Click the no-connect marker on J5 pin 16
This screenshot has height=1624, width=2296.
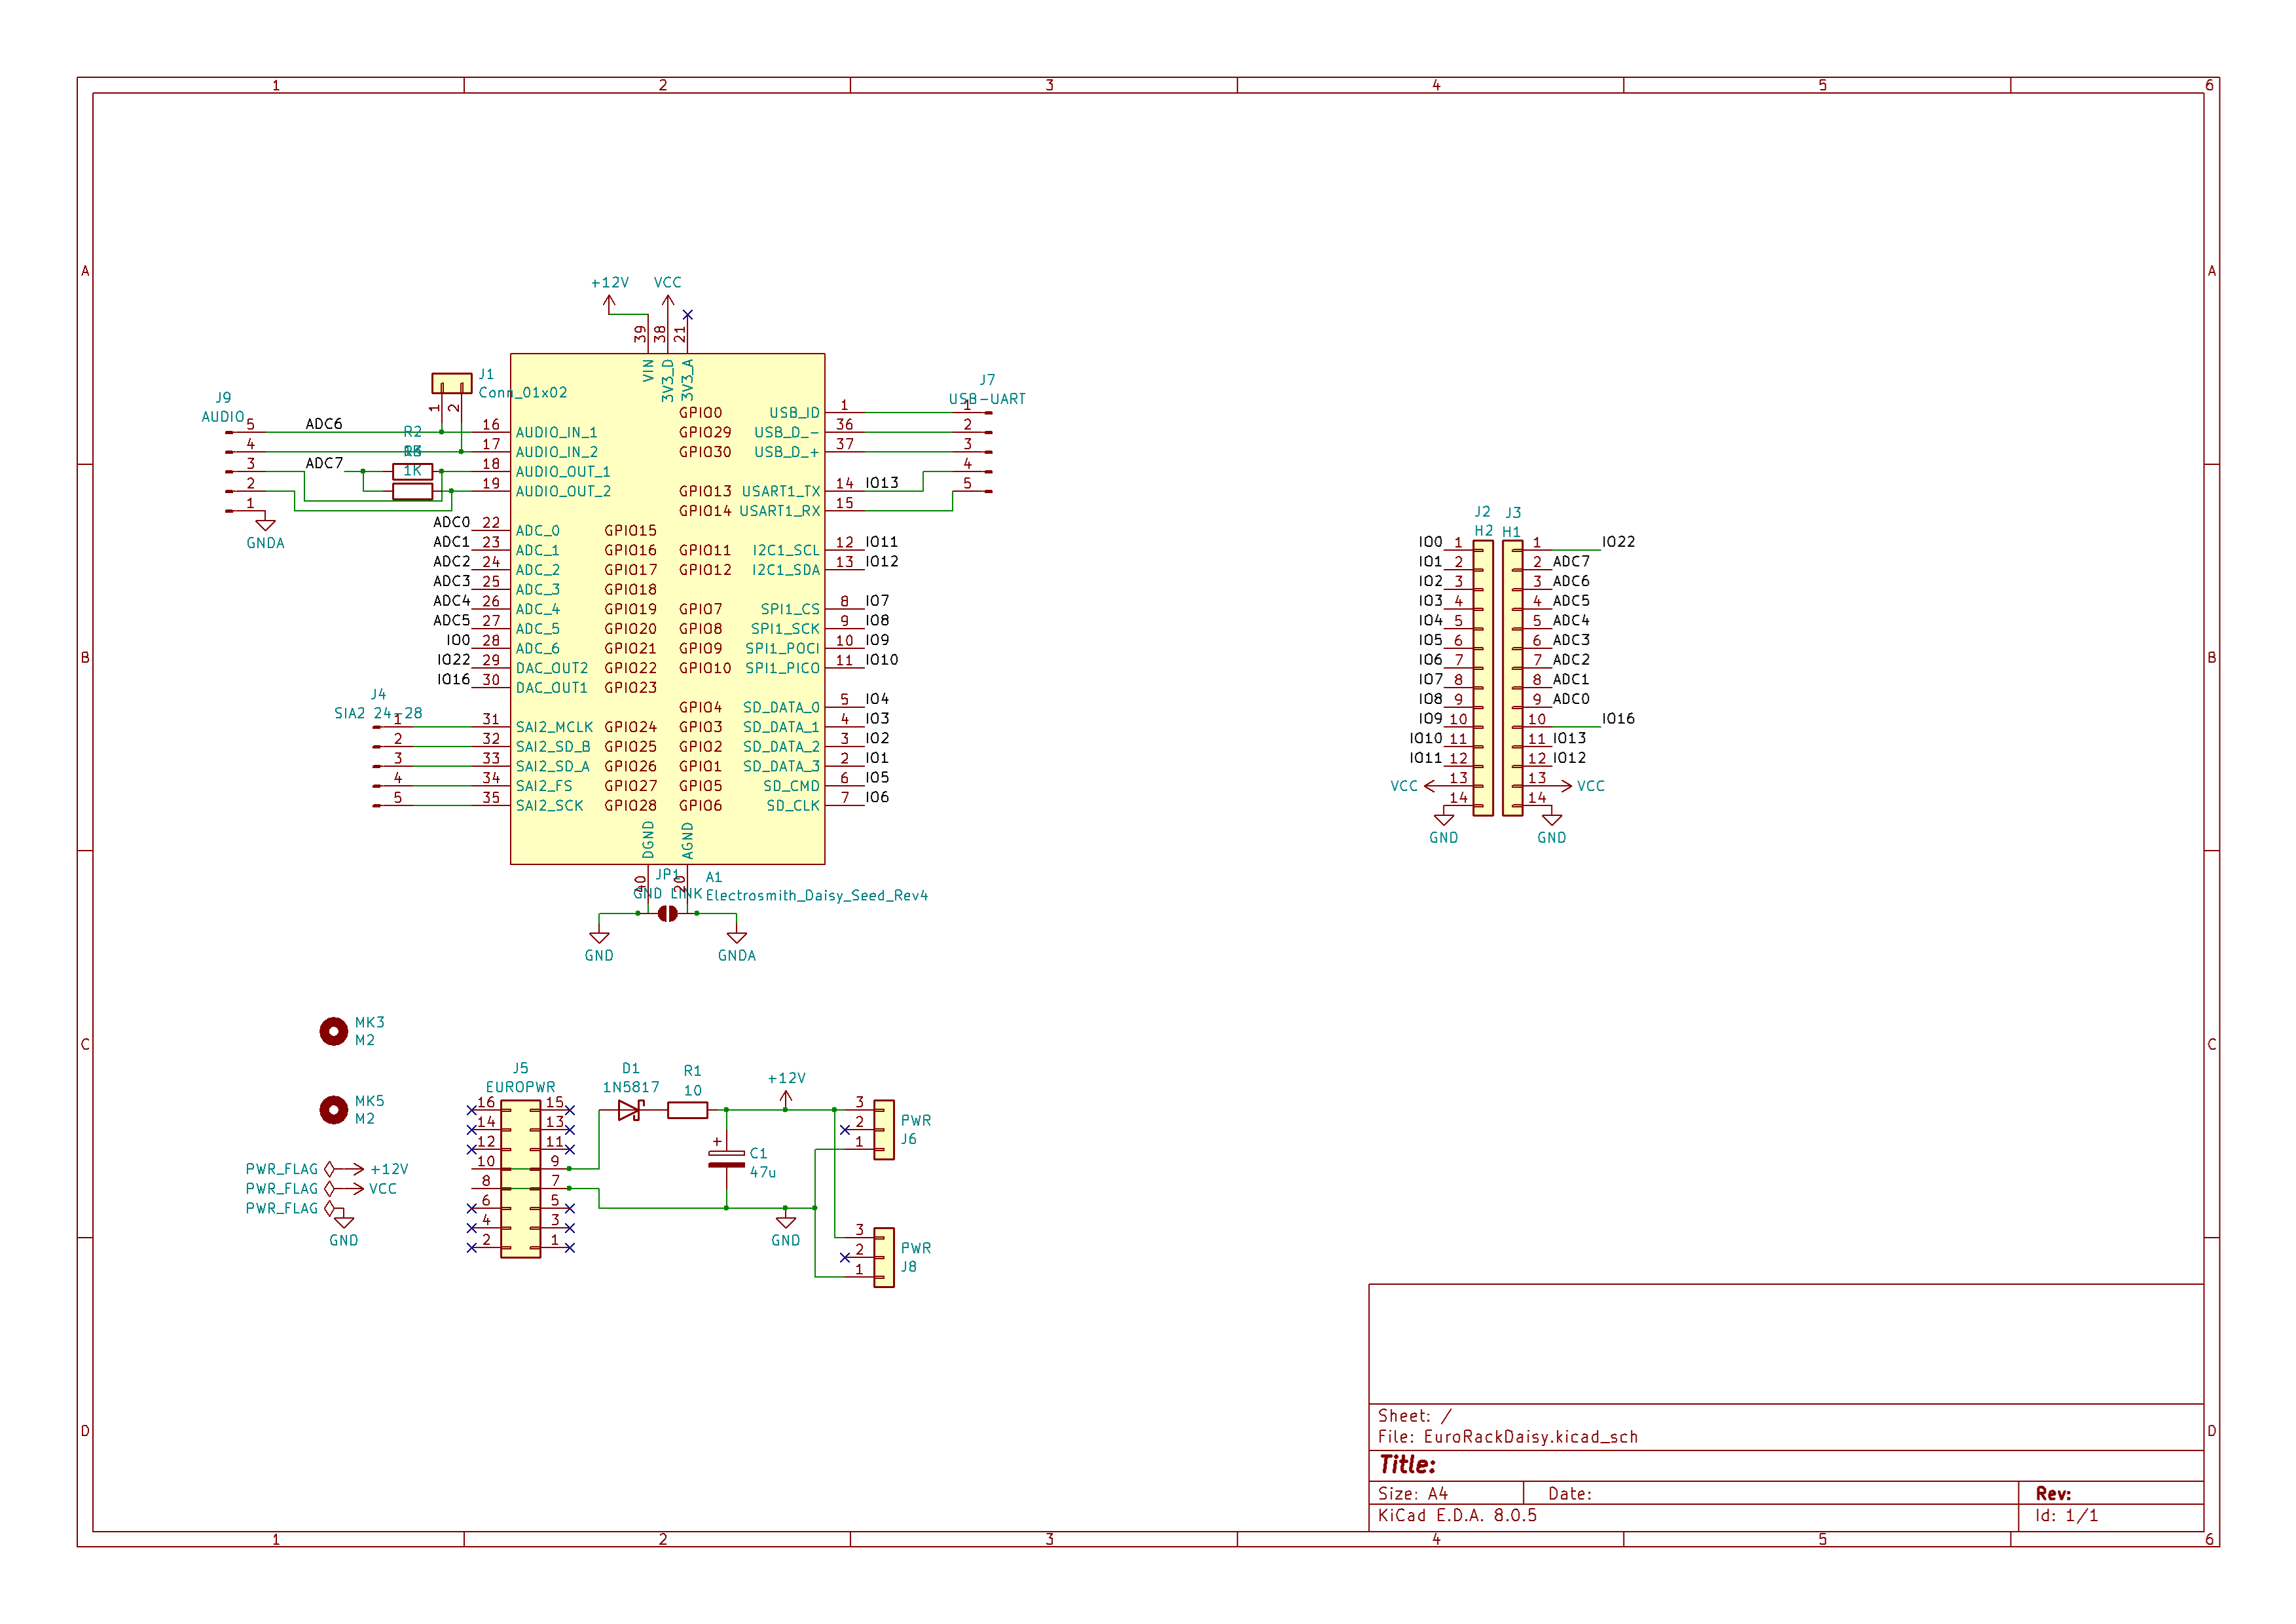point(471,1109)
